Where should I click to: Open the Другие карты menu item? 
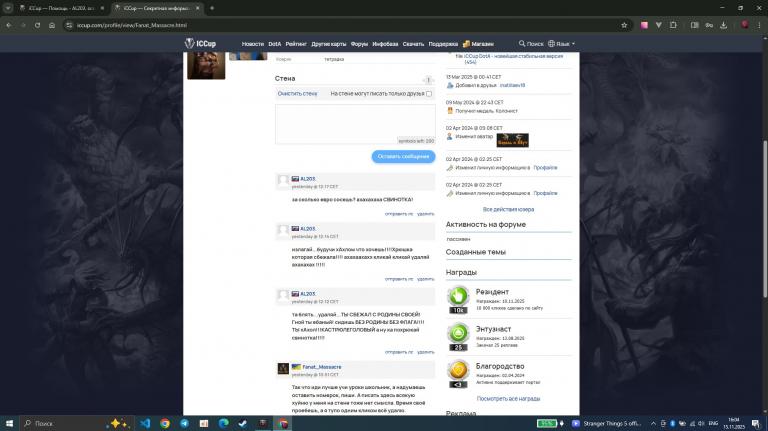[329, 44]
